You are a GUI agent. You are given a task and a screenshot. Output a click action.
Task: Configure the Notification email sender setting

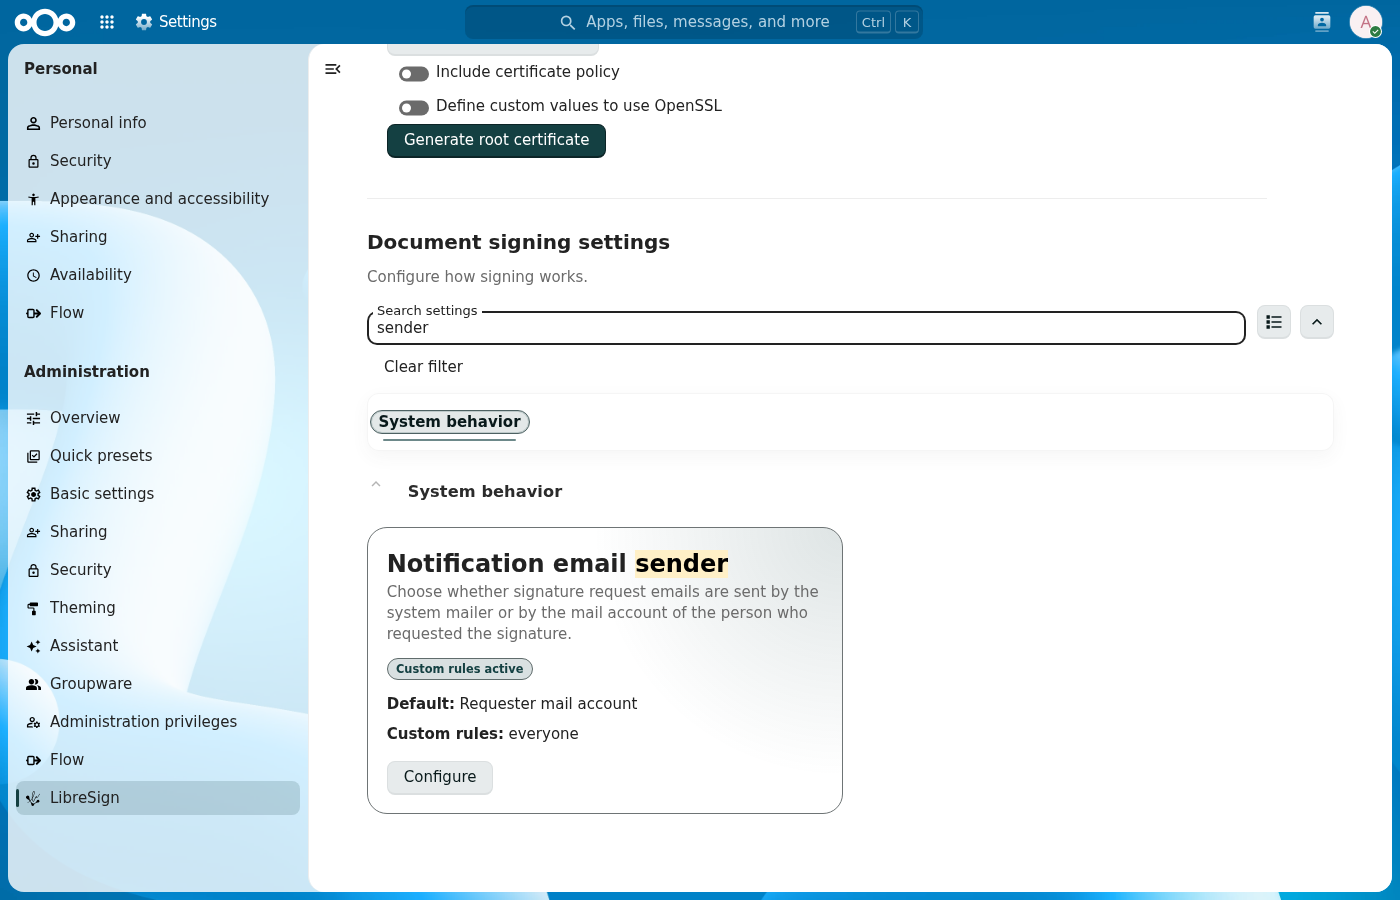coord(440,777)
